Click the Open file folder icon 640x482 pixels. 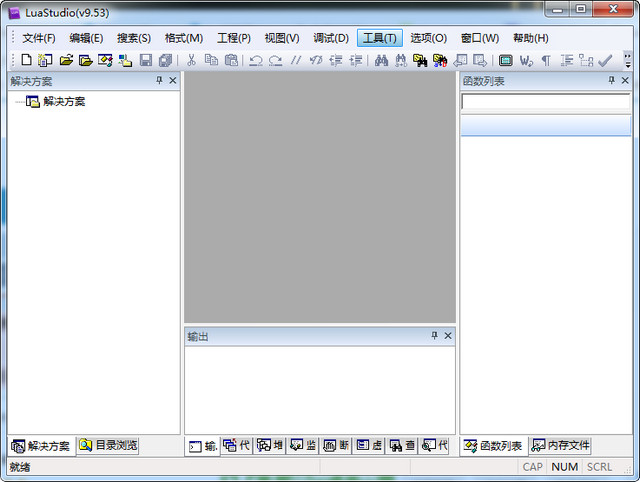pos(66,61)
